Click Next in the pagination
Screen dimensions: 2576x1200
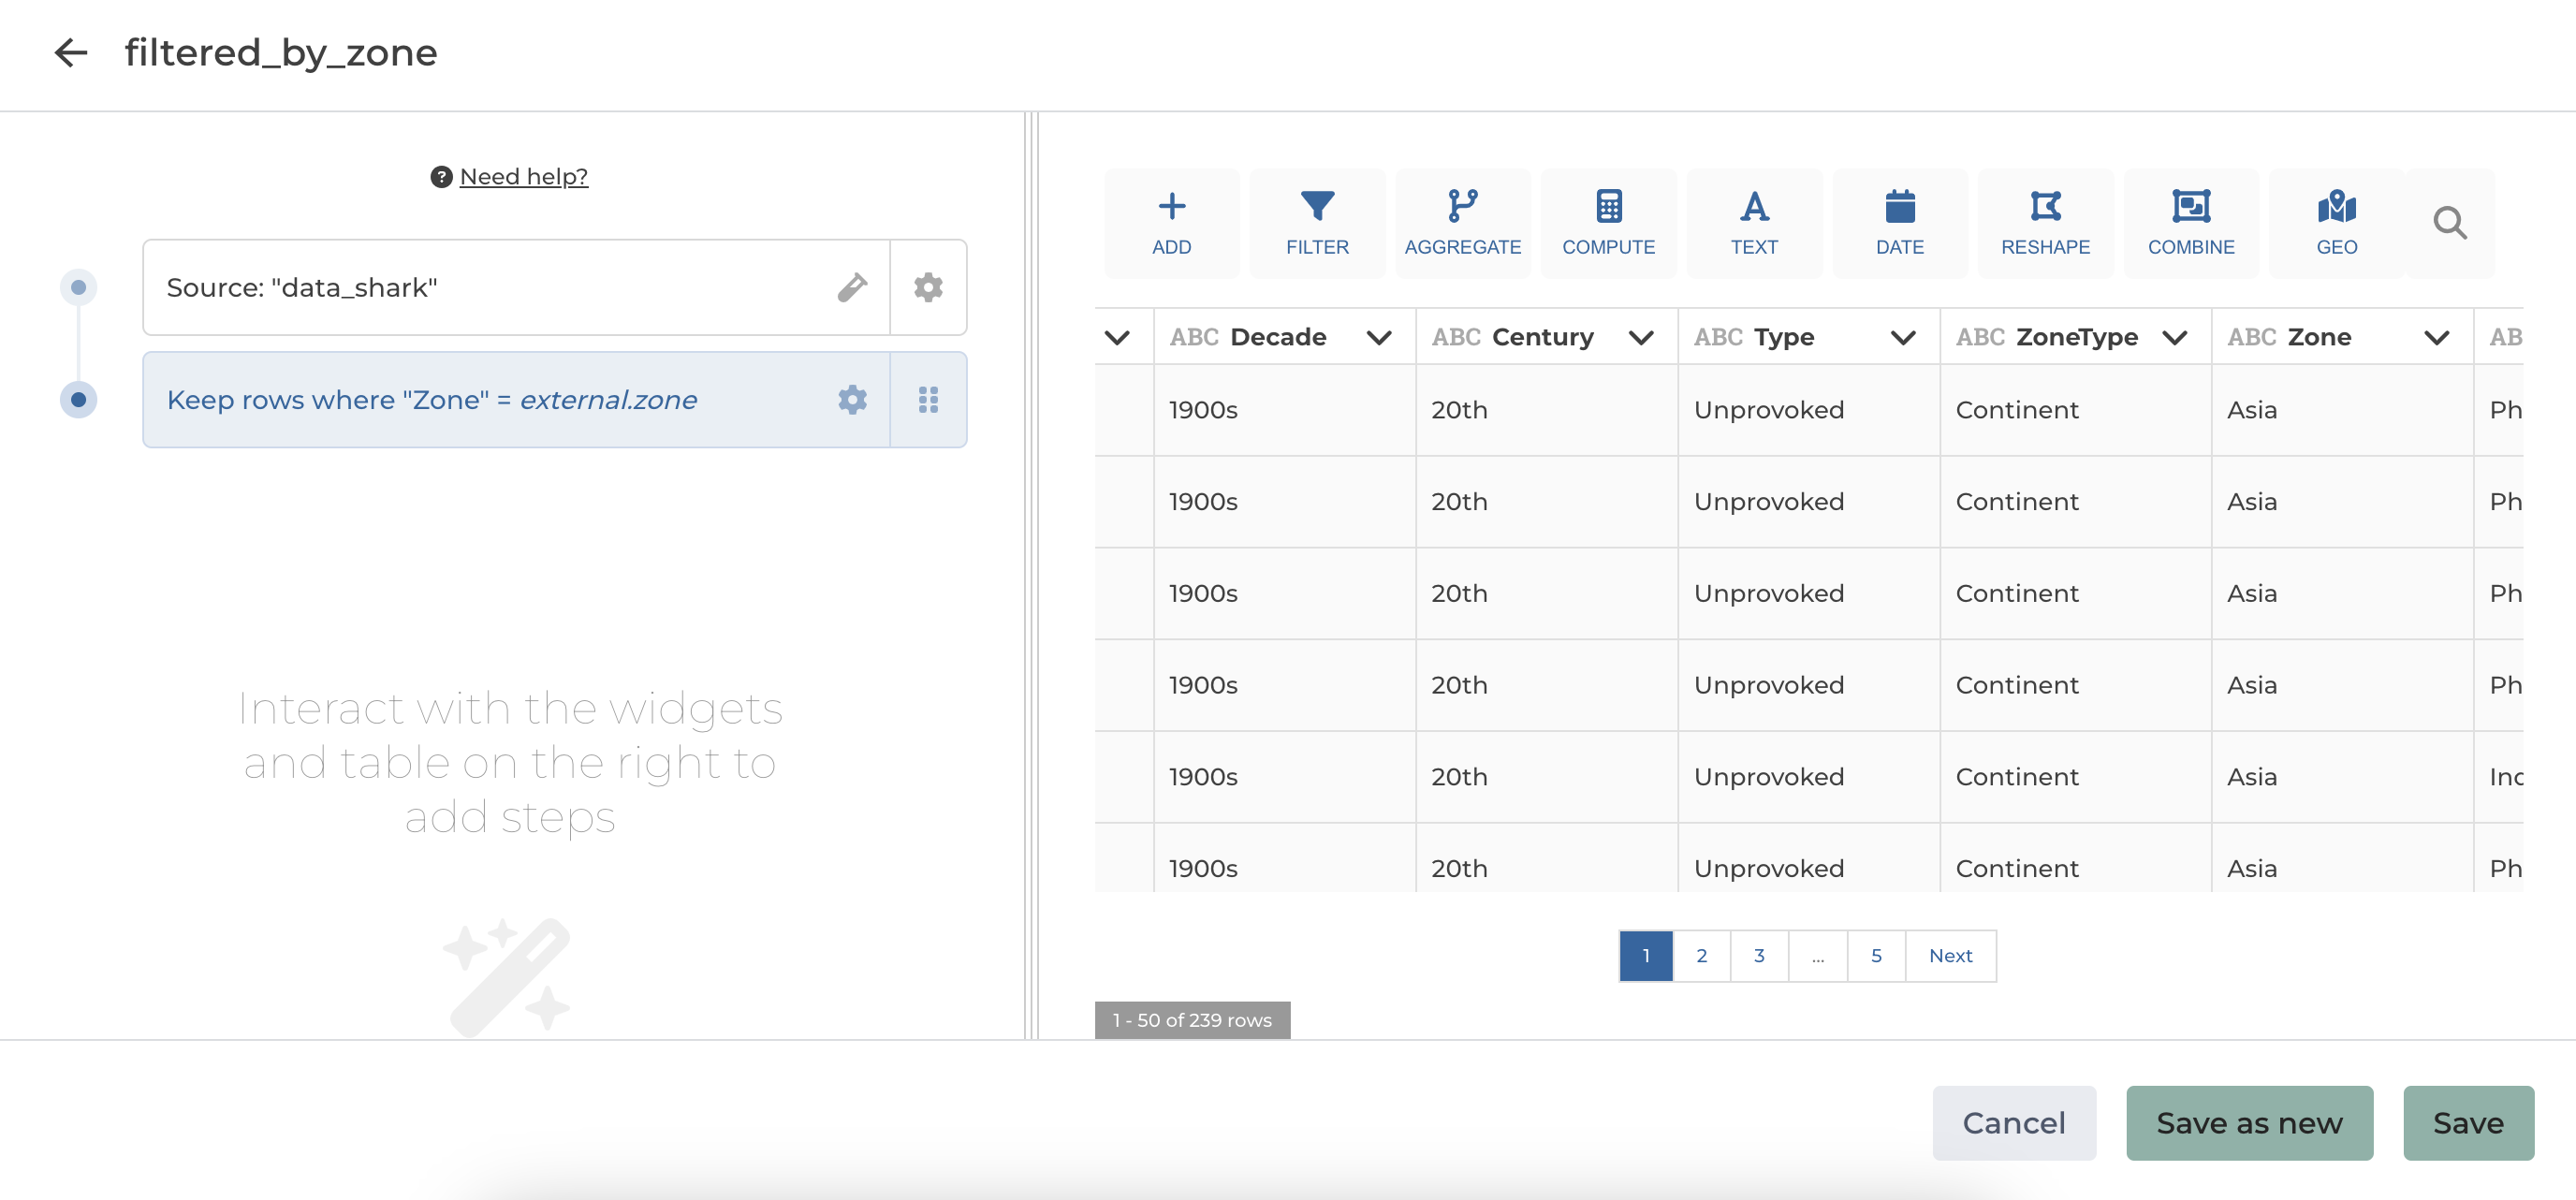(x=1950, y=956)
